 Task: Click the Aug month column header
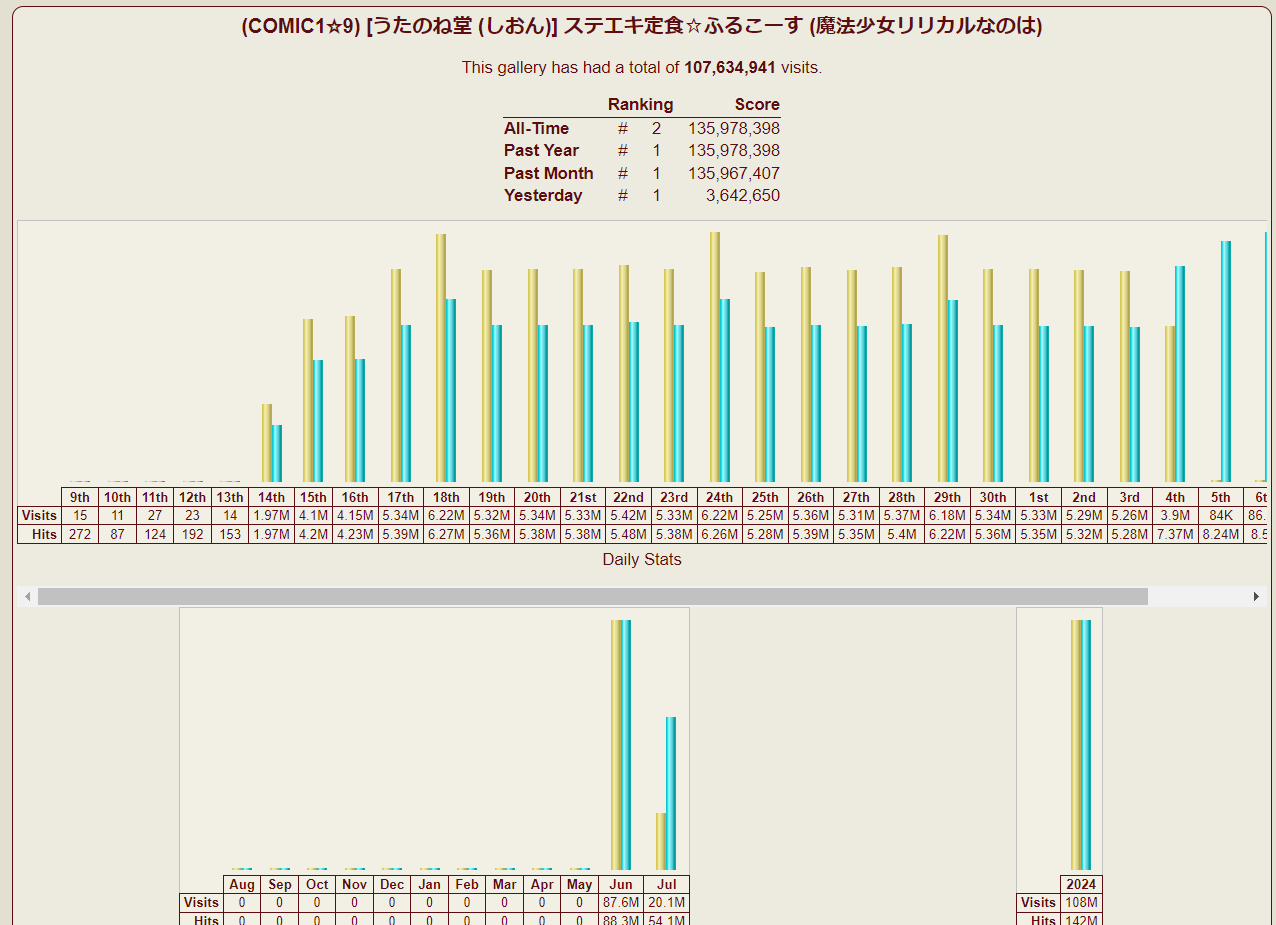coord(242,885)
